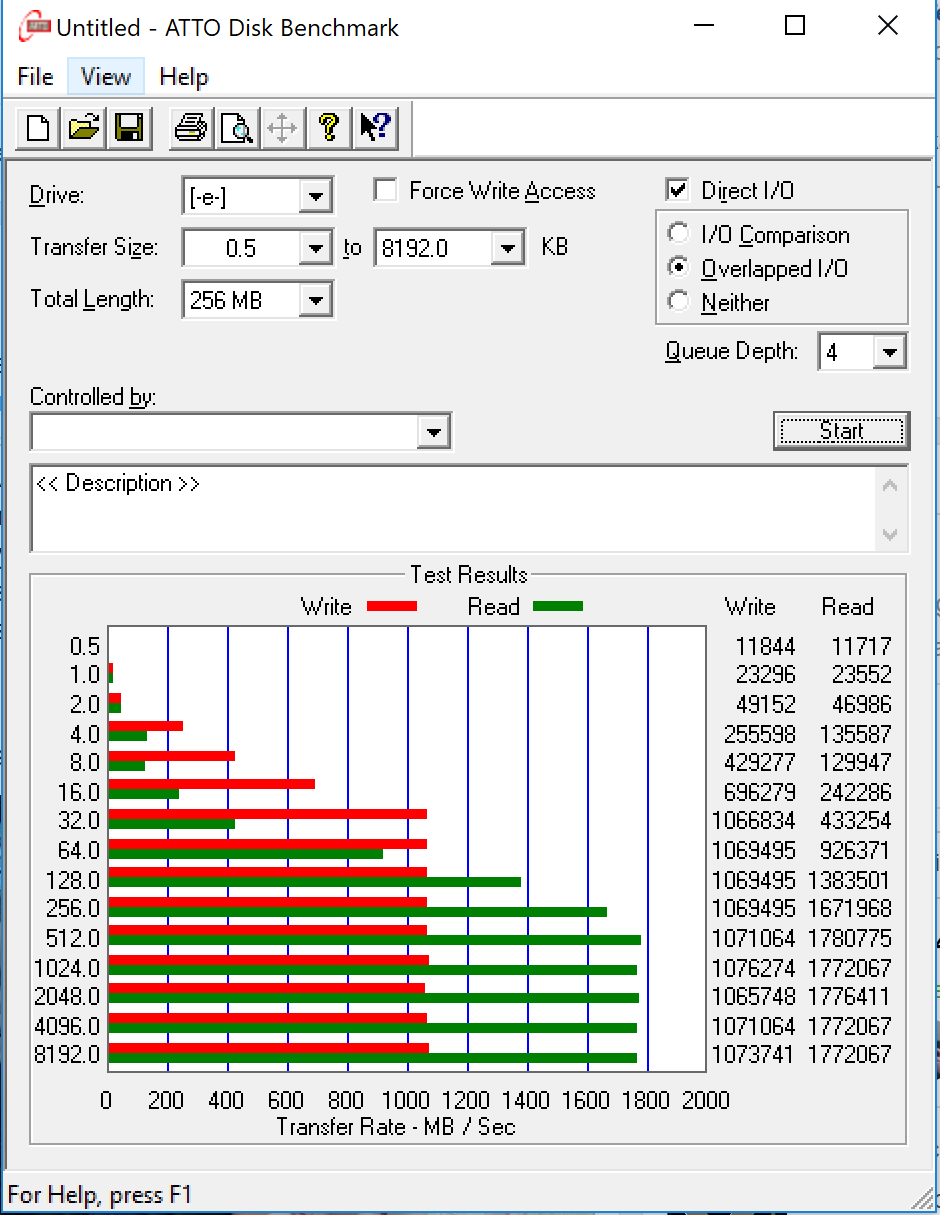This screenshot has height=1215, width=940.
Task: Print results with the printer icon
Action: pyautogui.click(x=190, y=128)
